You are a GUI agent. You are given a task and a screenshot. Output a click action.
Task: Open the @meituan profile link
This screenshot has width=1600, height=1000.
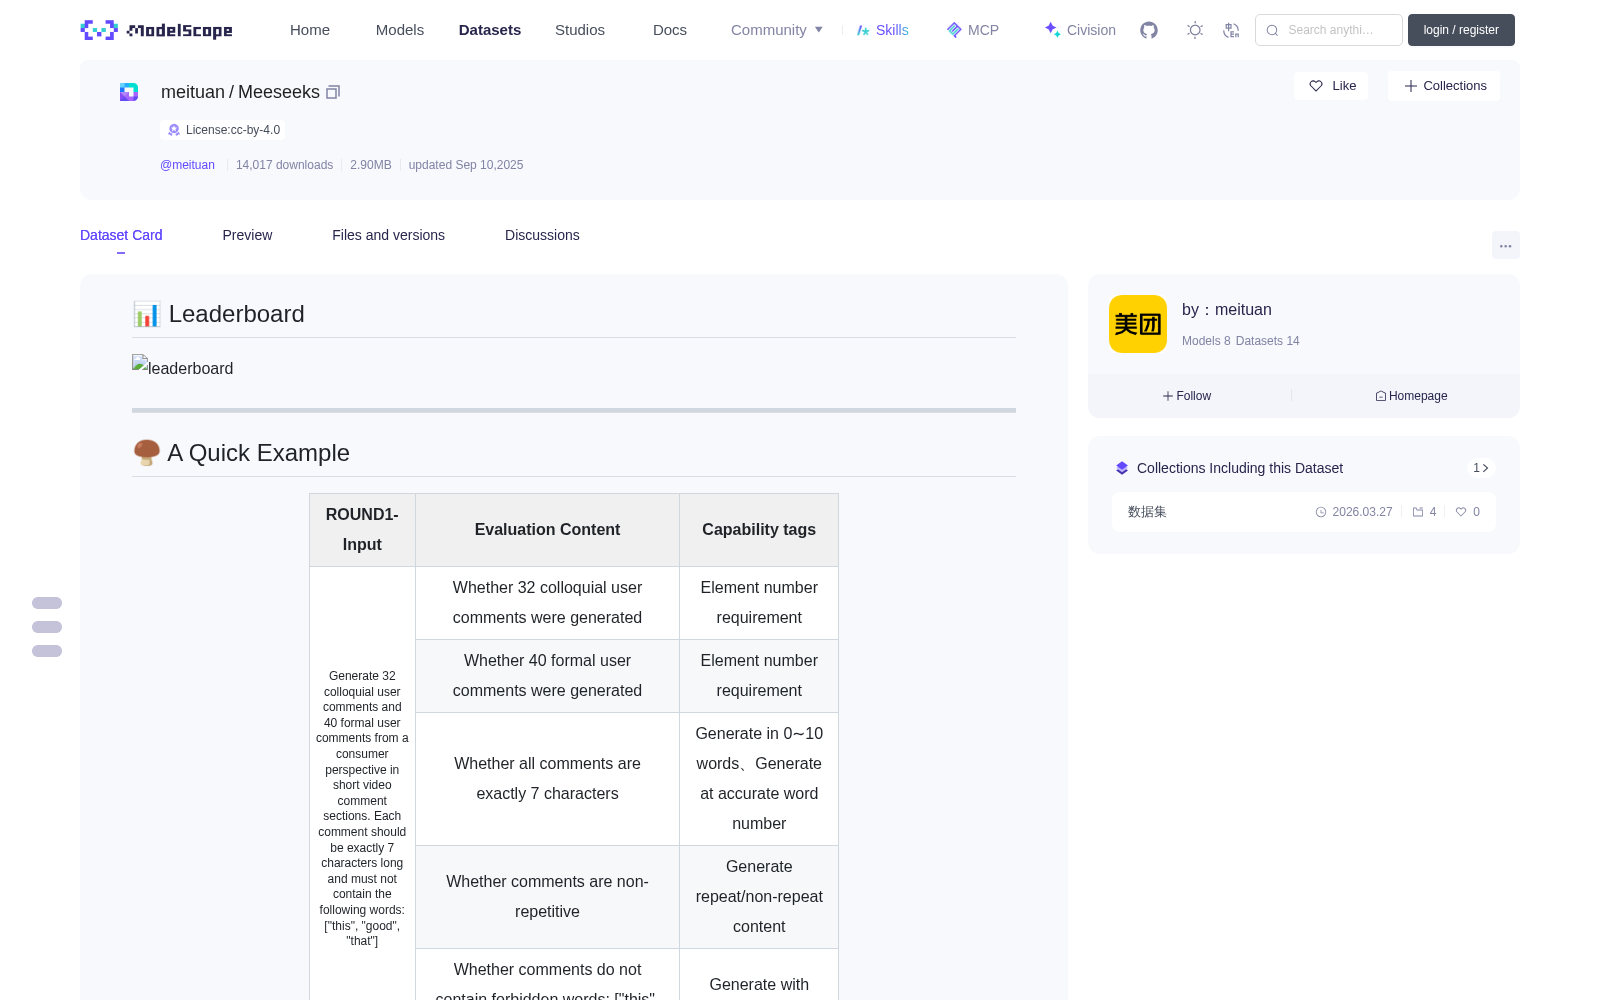[x=187, y=165]
